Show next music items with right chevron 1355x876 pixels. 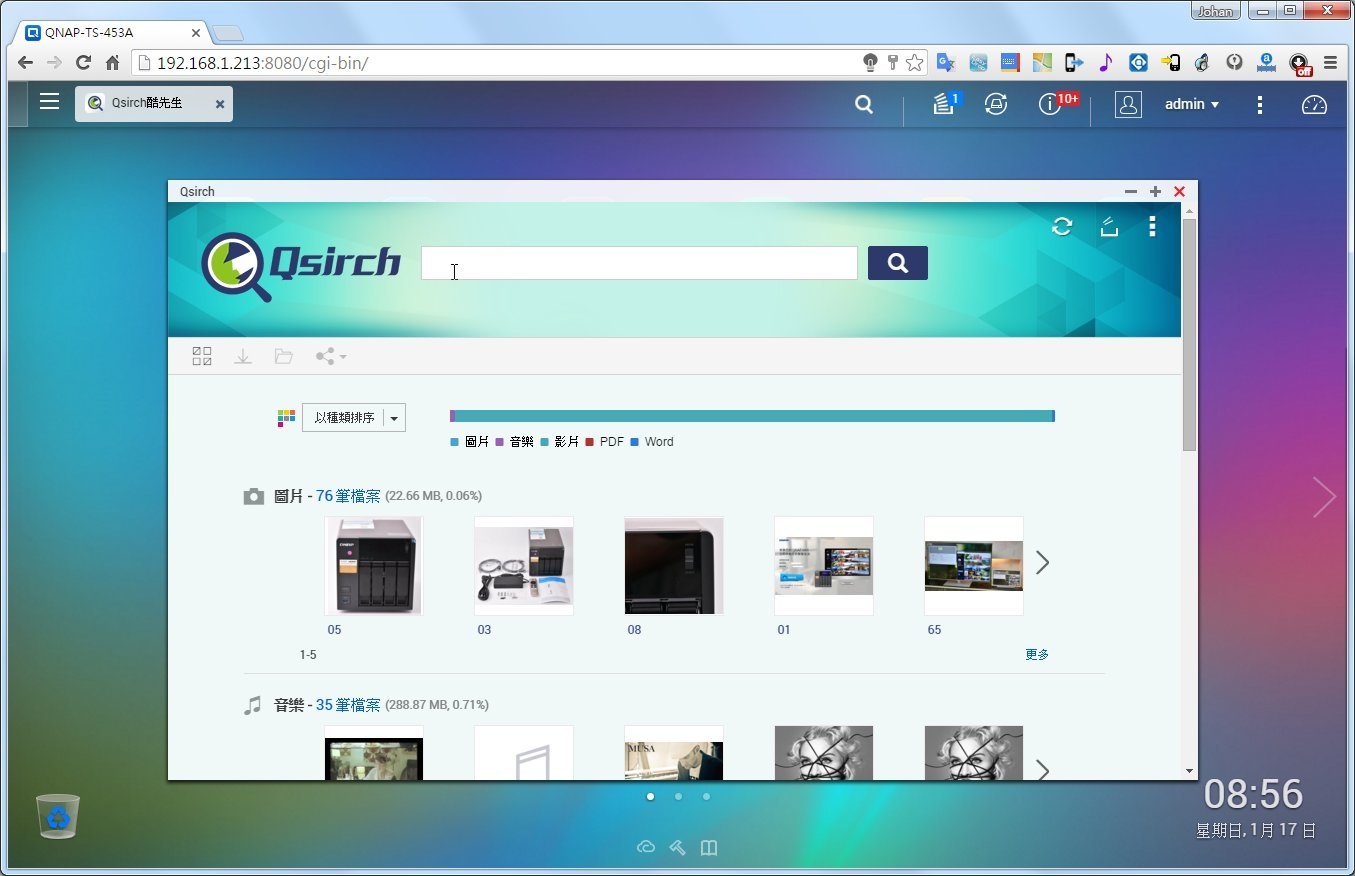pyautogui.click(x=1042, y=770)
